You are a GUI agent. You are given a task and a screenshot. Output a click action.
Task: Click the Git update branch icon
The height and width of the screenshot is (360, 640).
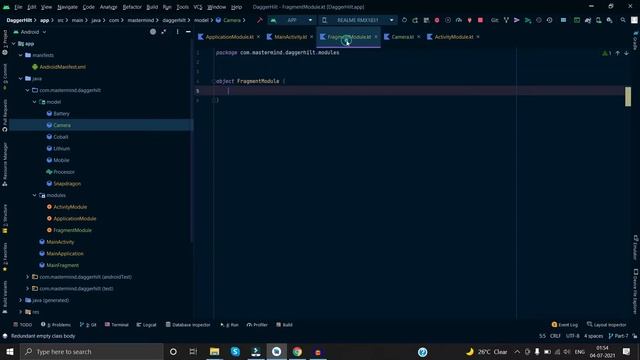click(506, 20)
